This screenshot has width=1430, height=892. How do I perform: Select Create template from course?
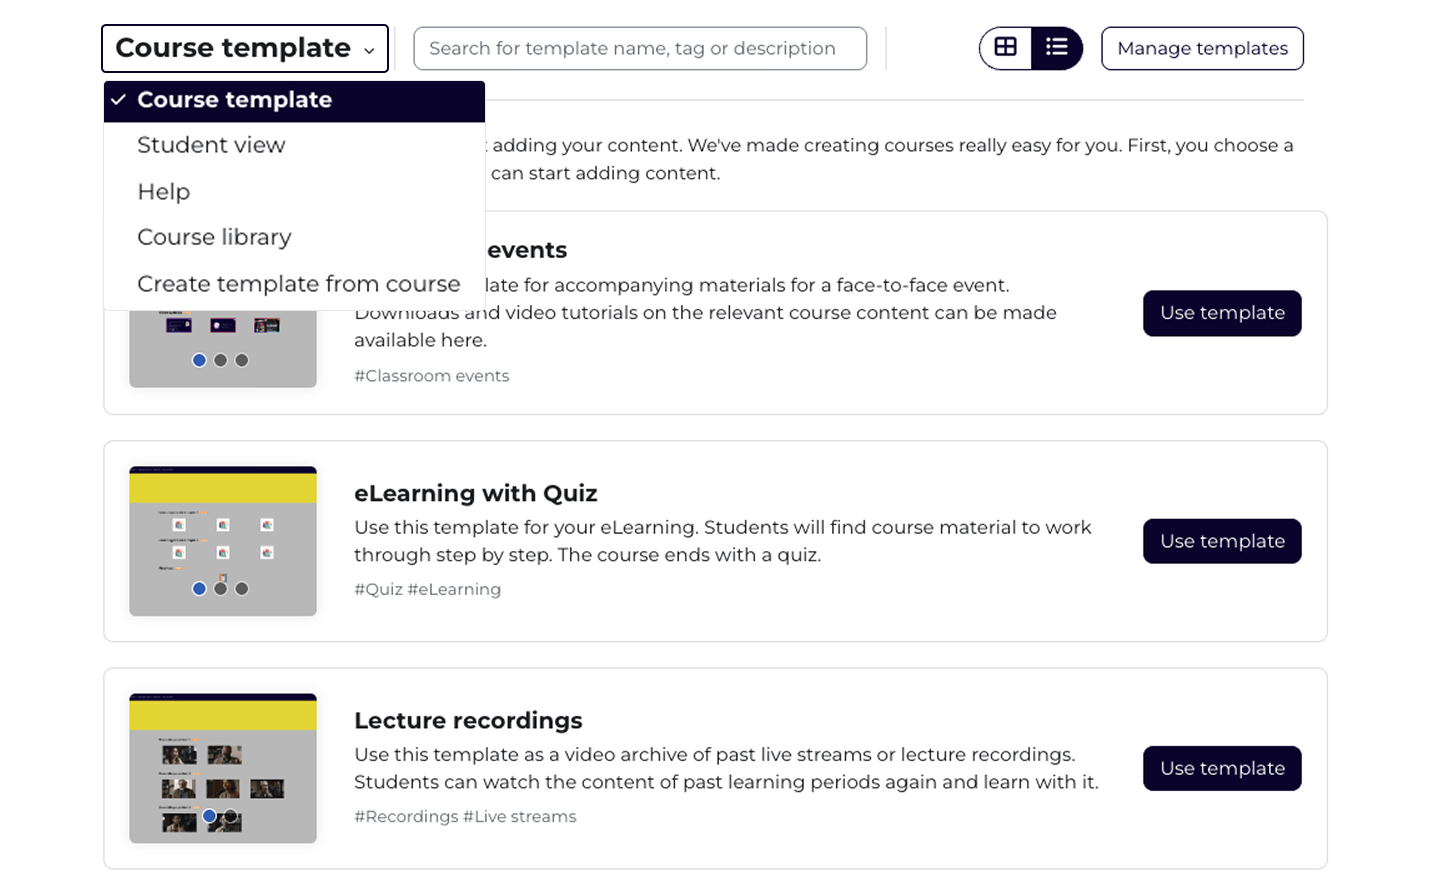298,284
